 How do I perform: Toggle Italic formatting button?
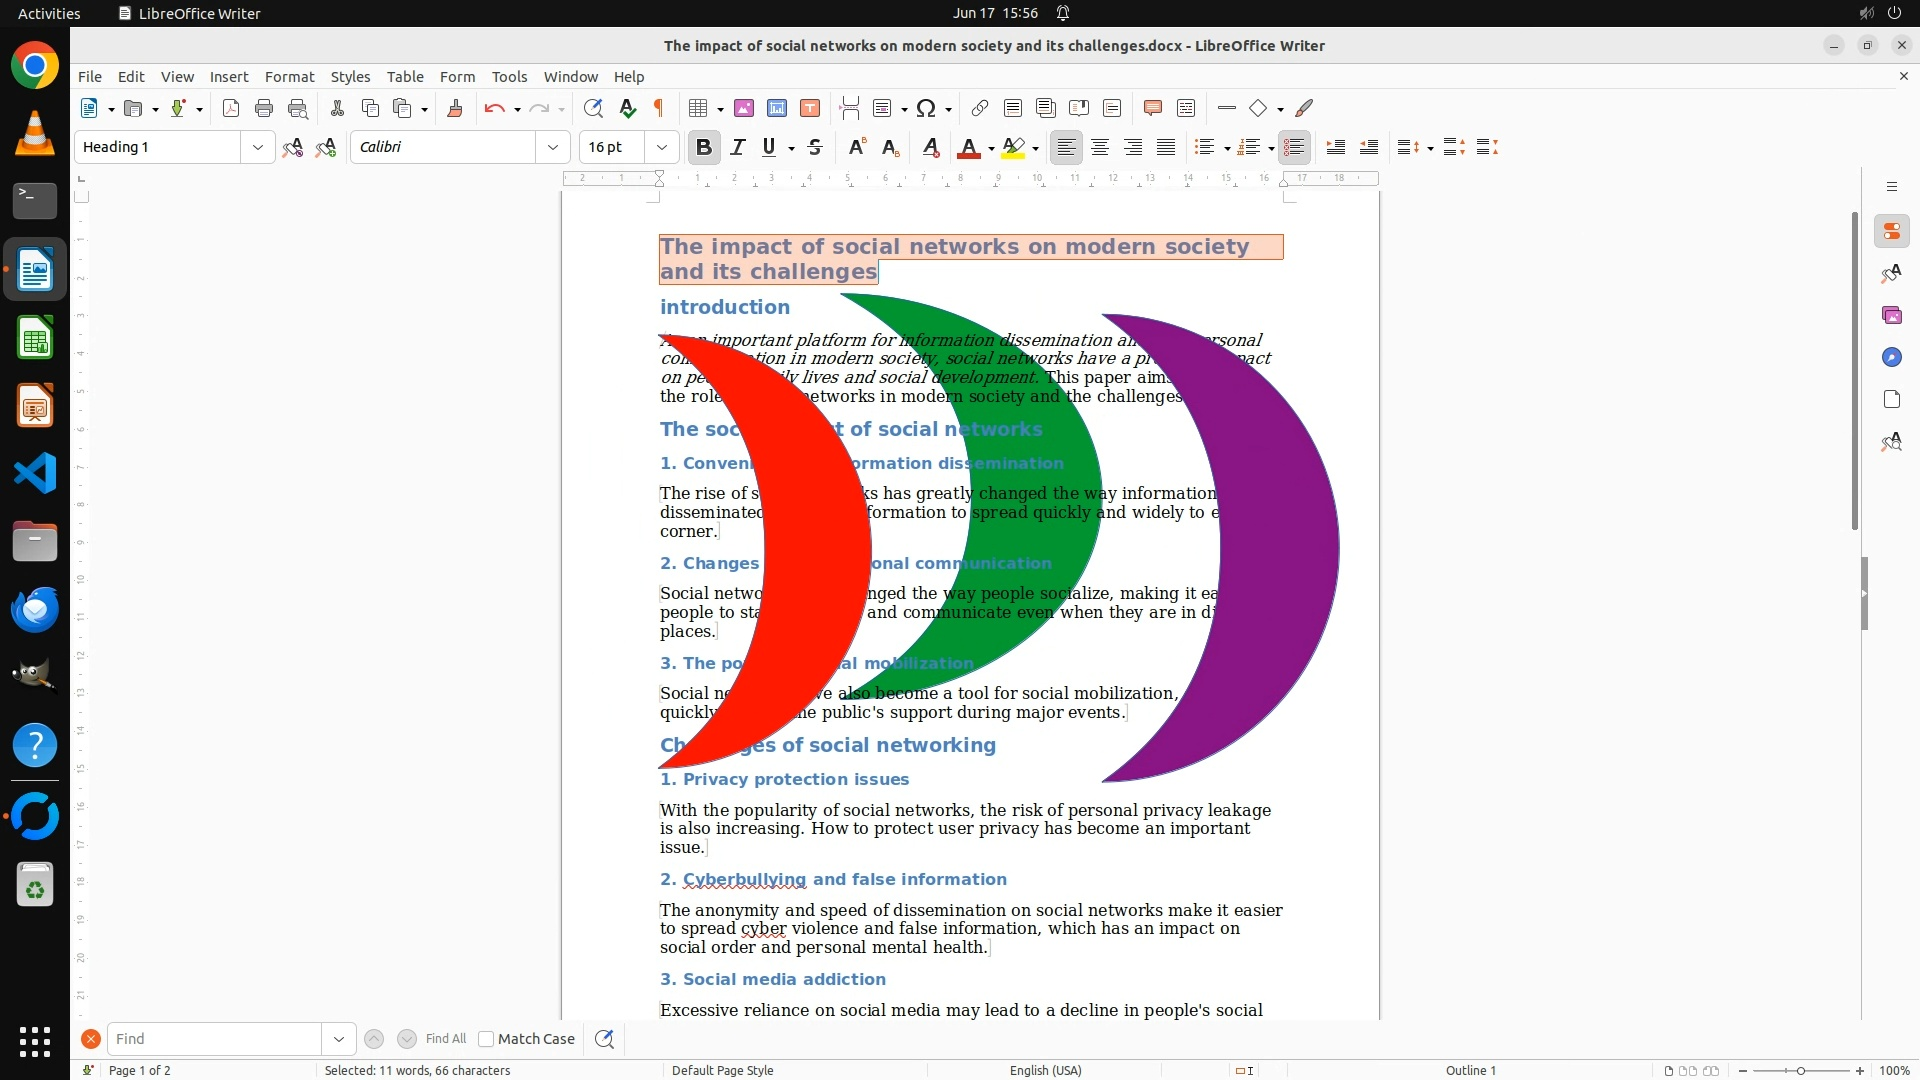click(x=738, y=147)
